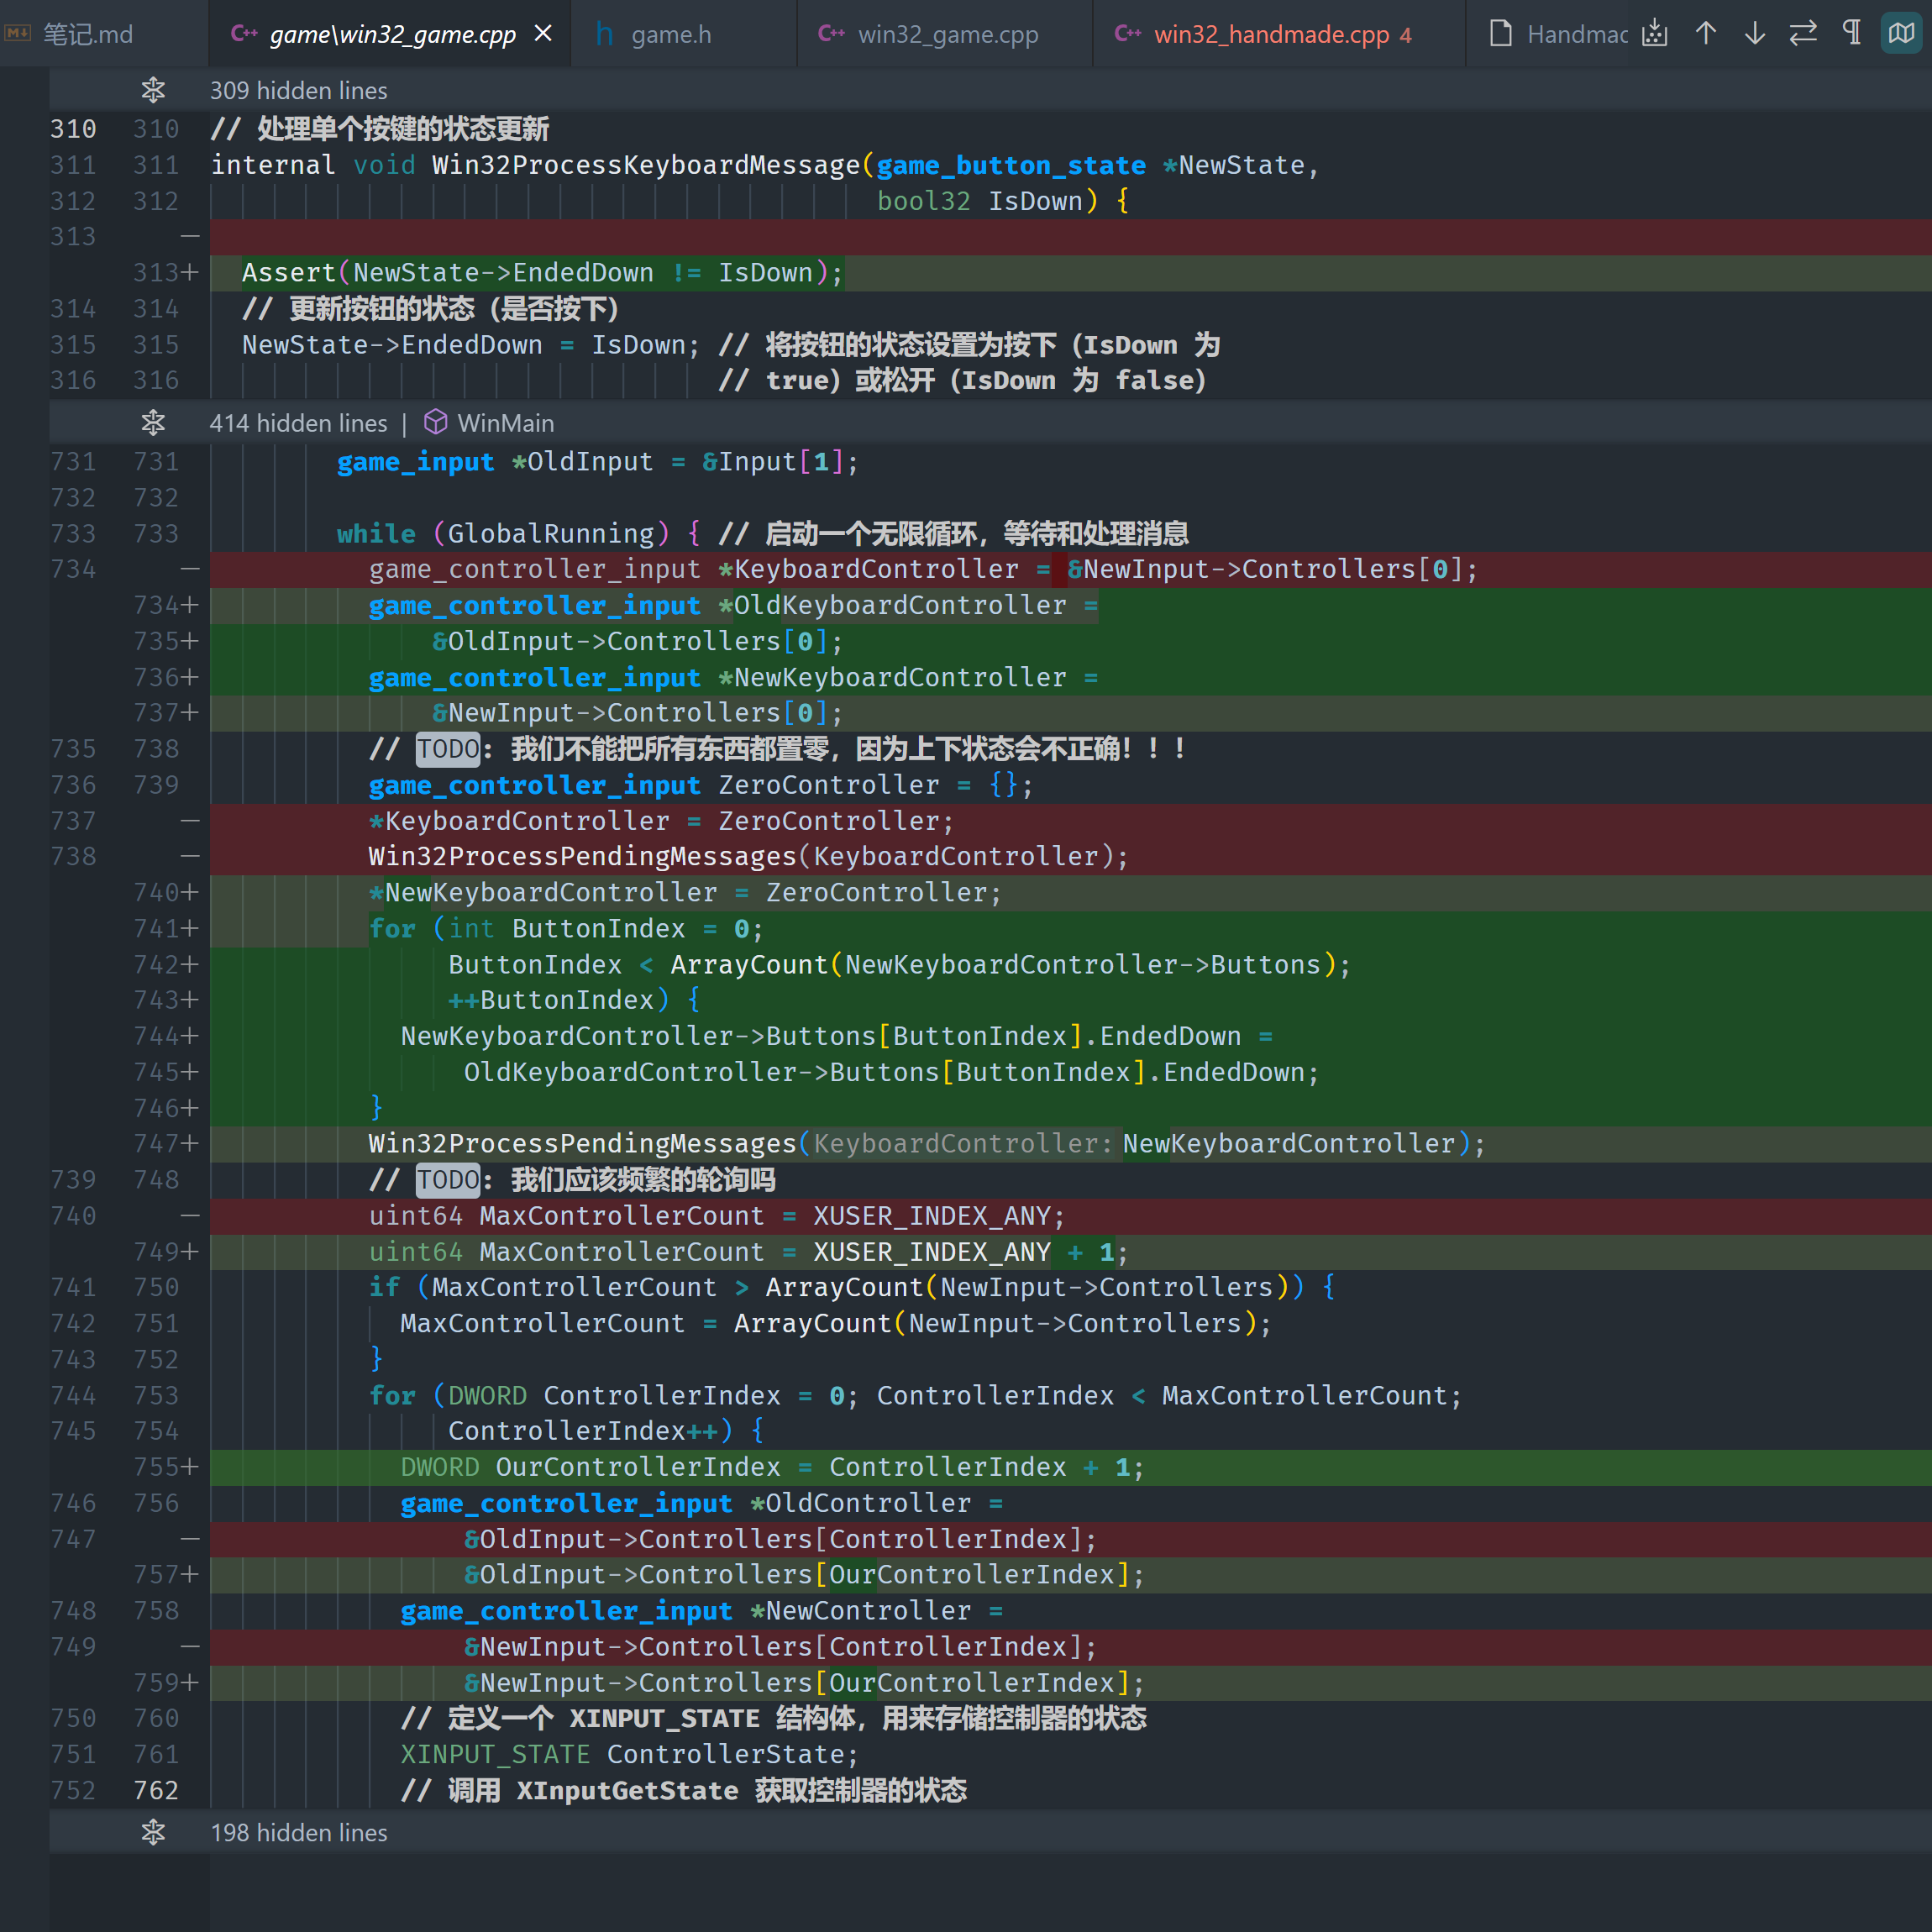The height and width of the screenshot is (1932, 1932).
Task: Click Win32ProcessKeyboardMessage function name
Action: [646, 165]
